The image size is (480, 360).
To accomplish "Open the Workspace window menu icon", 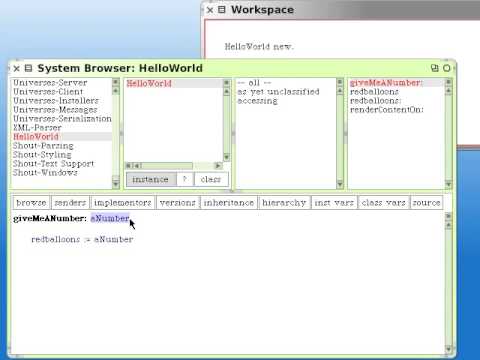I will click(222, 10).
